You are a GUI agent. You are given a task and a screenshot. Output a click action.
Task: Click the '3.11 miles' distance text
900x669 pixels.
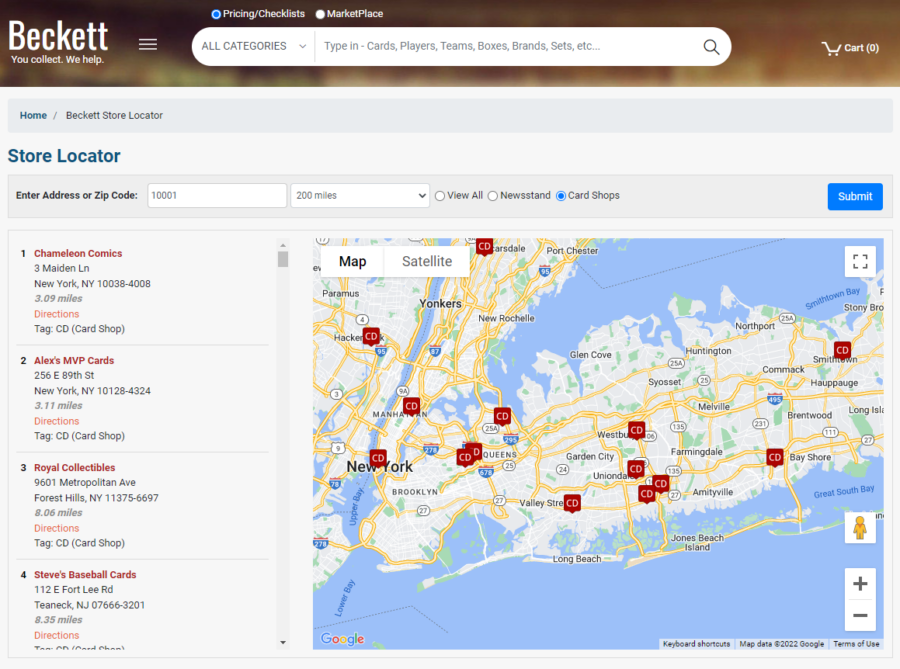point(58,406)
